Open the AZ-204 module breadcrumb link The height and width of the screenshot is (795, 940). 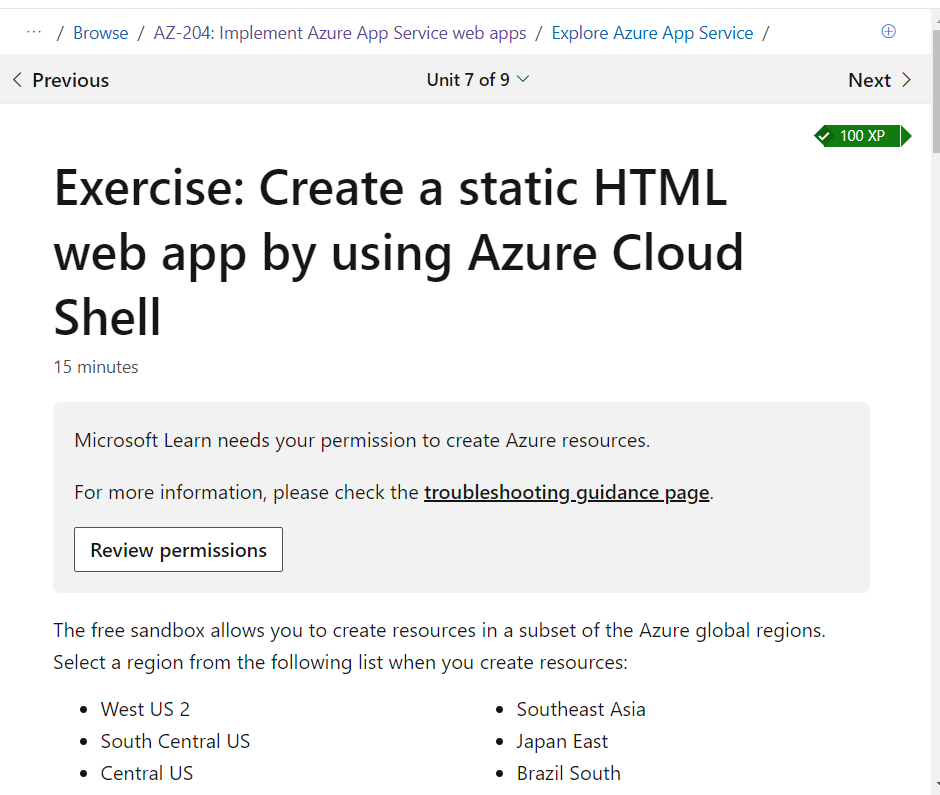pos(339,32)
